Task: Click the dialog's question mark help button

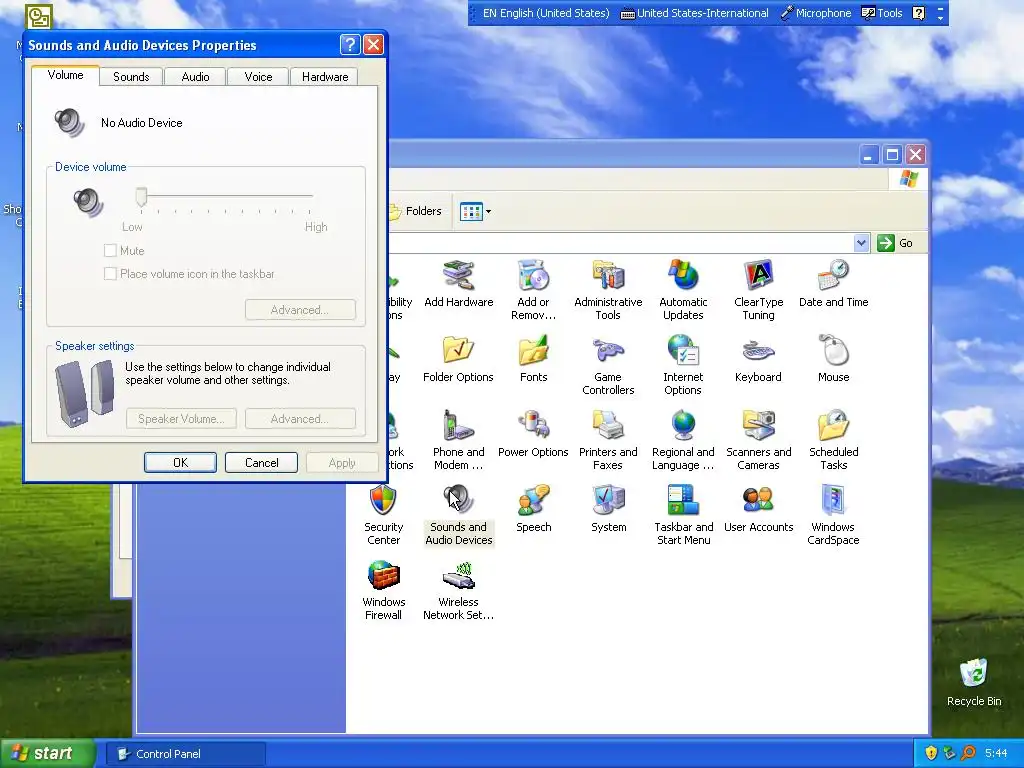Action: (x=350, y=44)
